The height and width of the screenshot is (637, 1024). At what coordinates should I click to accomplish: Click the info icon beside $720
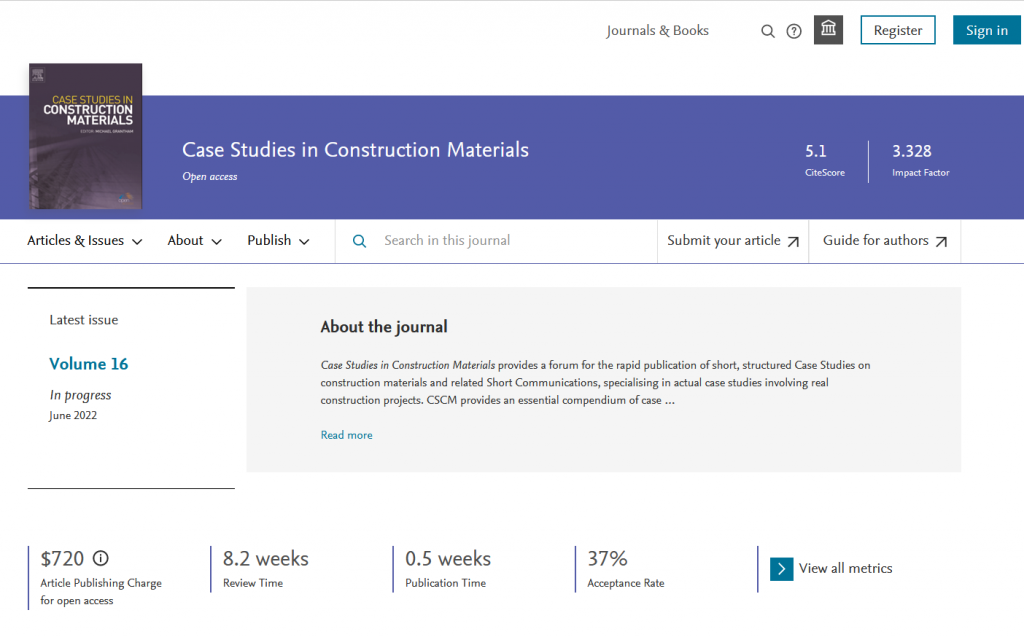pyautogui.click(x=101, y=558)
